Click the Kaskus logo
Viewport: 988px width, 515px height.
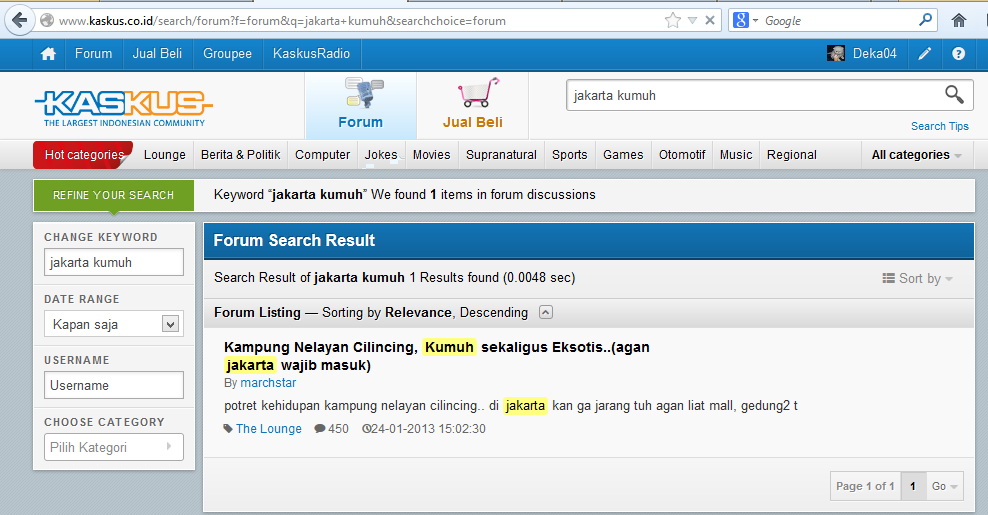[x=124, y=108]
